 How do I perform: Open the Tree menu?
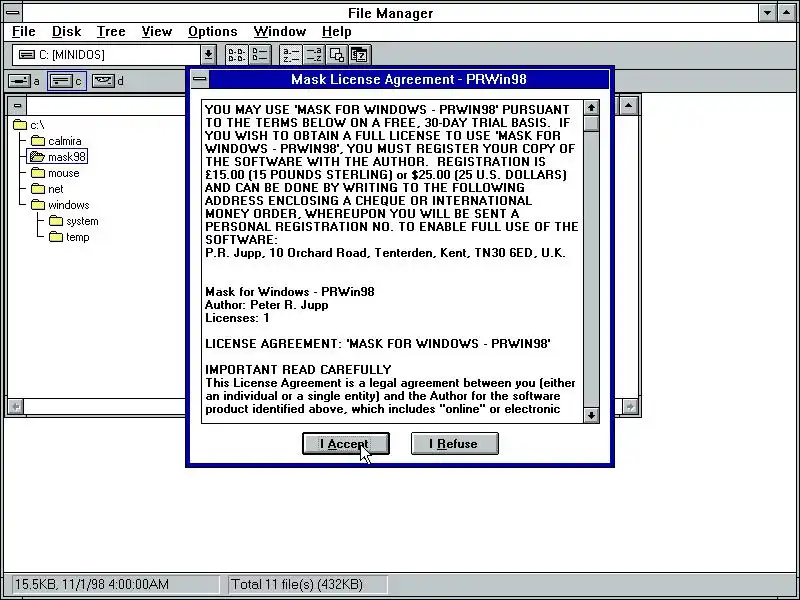(x=111, y=32)
